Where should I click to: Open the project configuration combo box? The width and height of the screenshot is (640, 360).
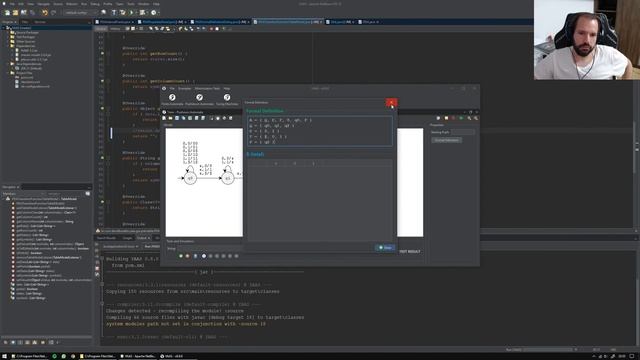pos(80,13)
